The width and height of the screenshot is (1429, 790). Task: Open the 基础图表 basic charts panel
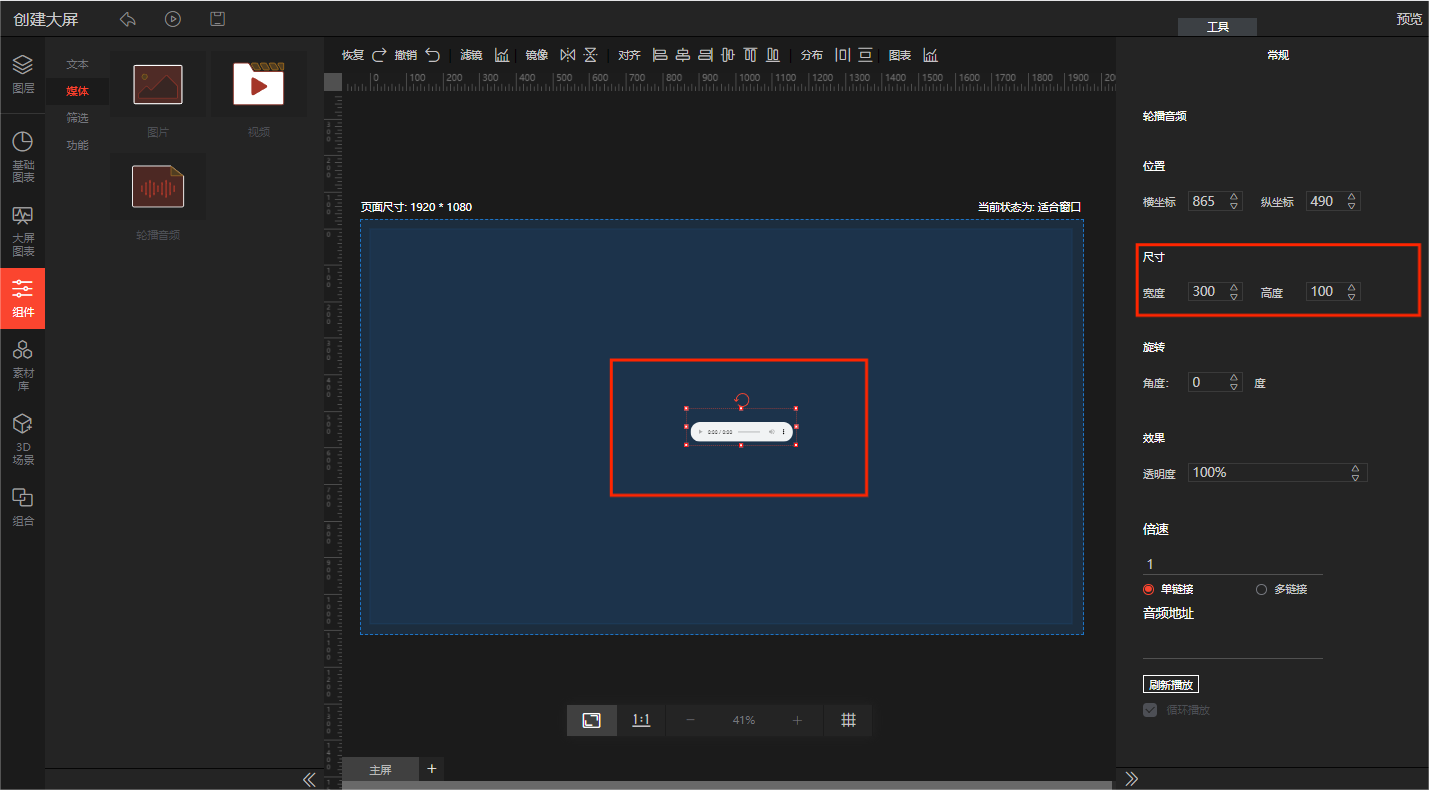pyautogui.click(x=23, y=157)
